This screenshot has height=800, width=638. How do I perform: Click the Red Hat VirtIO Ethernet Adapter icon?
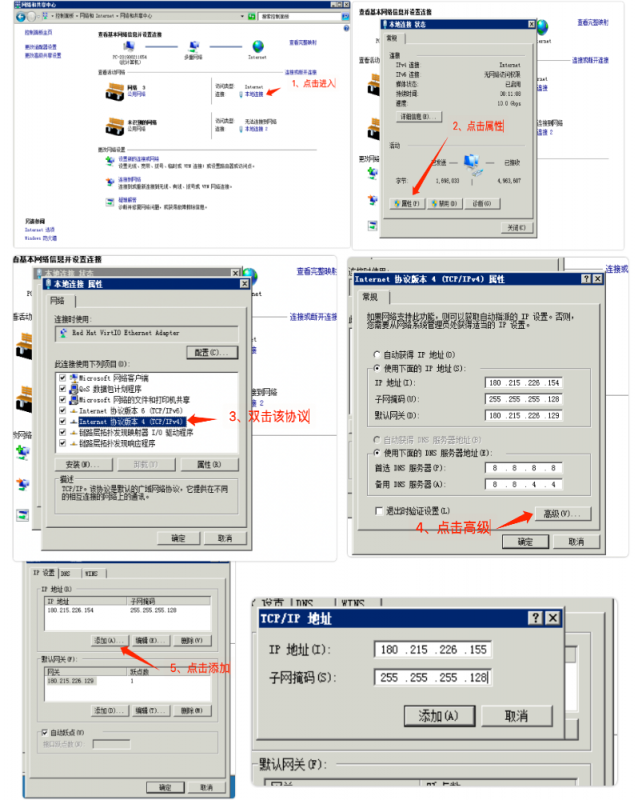(x=62, y=332)
